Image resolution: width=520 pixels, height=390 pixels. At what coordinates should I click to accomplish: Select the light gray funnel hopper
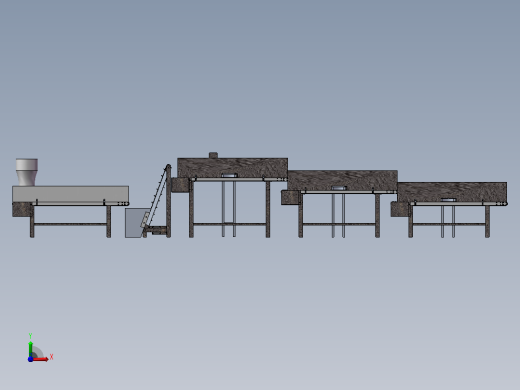pyautogui.click(x=27, y=172)
